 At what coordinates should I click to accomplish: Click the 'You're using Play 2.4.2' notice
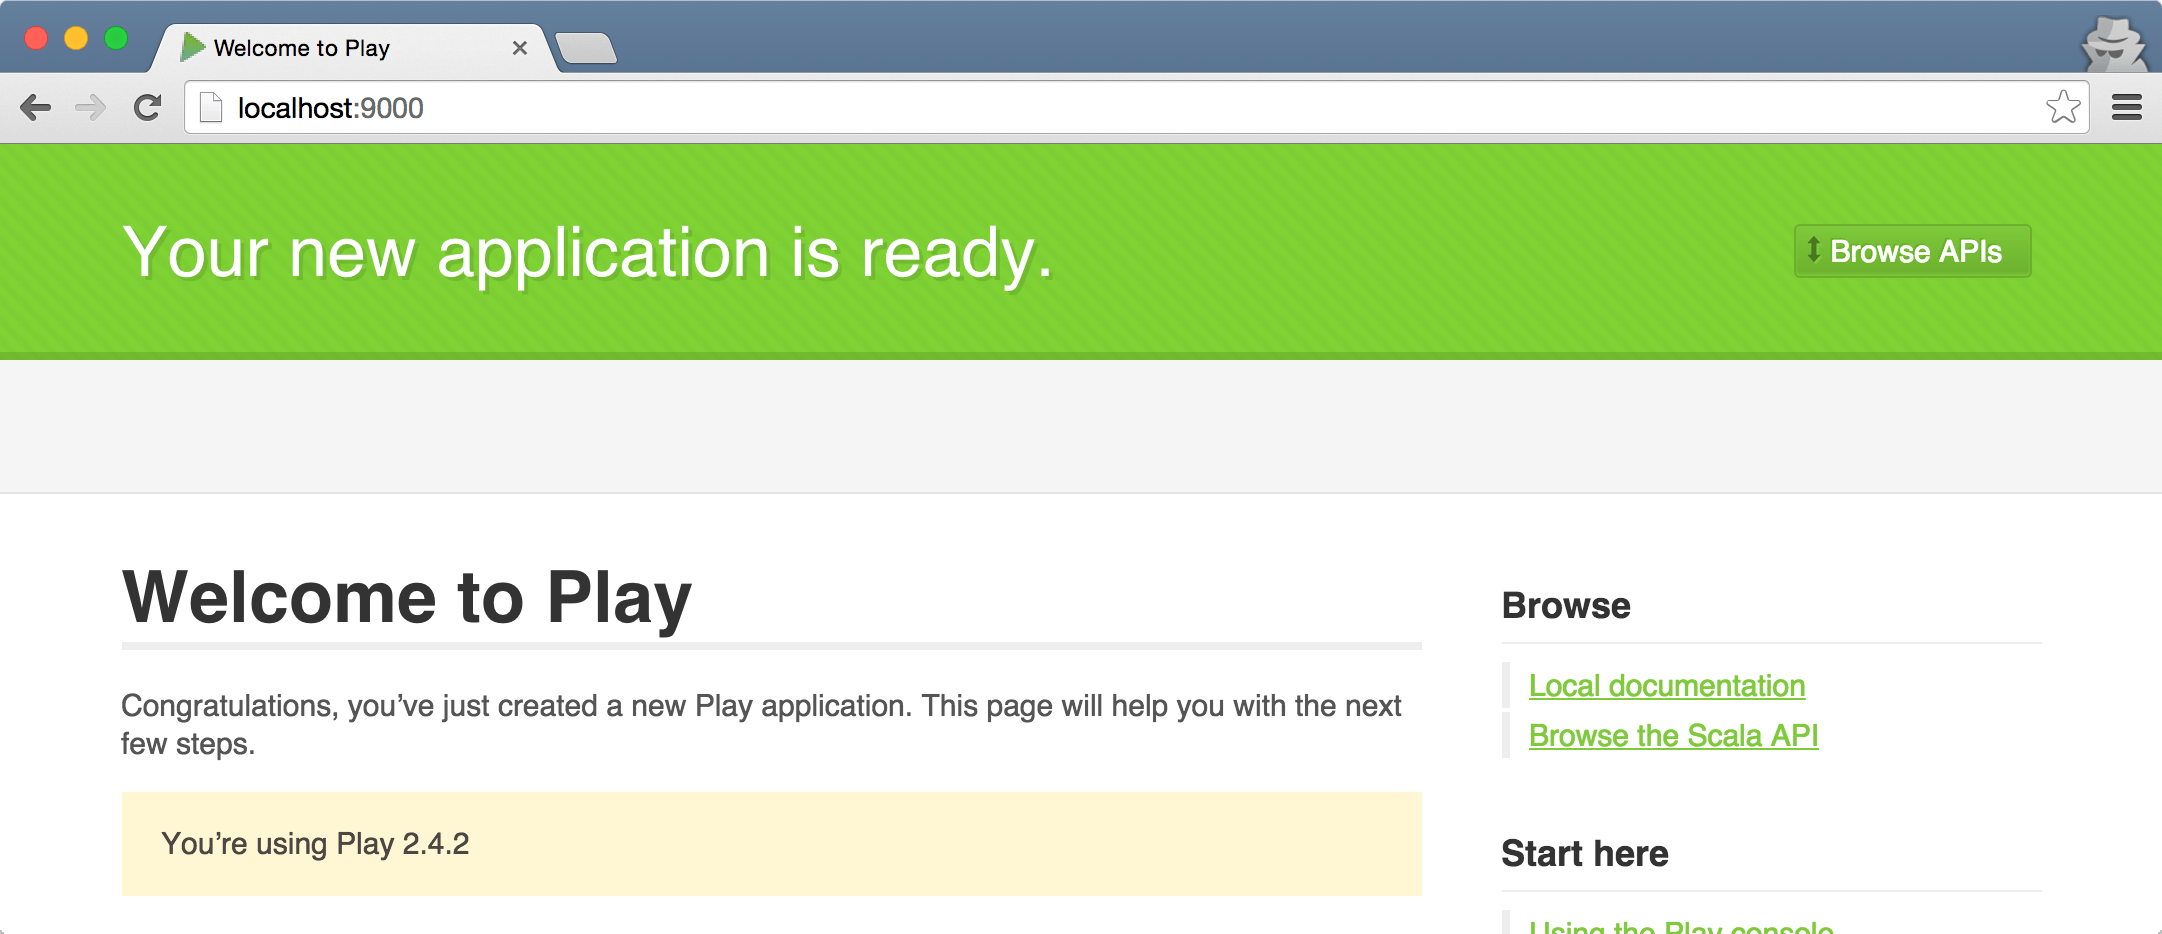click(771, 844)
